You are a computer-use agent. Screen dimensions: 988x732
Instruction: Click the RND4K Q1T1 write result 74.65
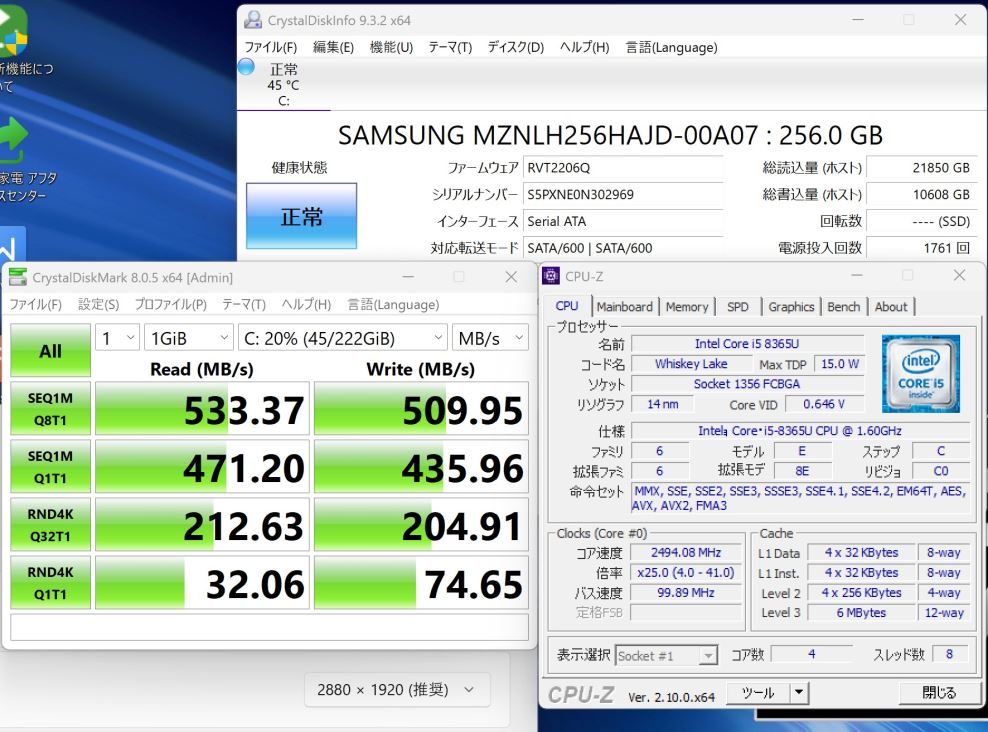click(x=421, y=583)
